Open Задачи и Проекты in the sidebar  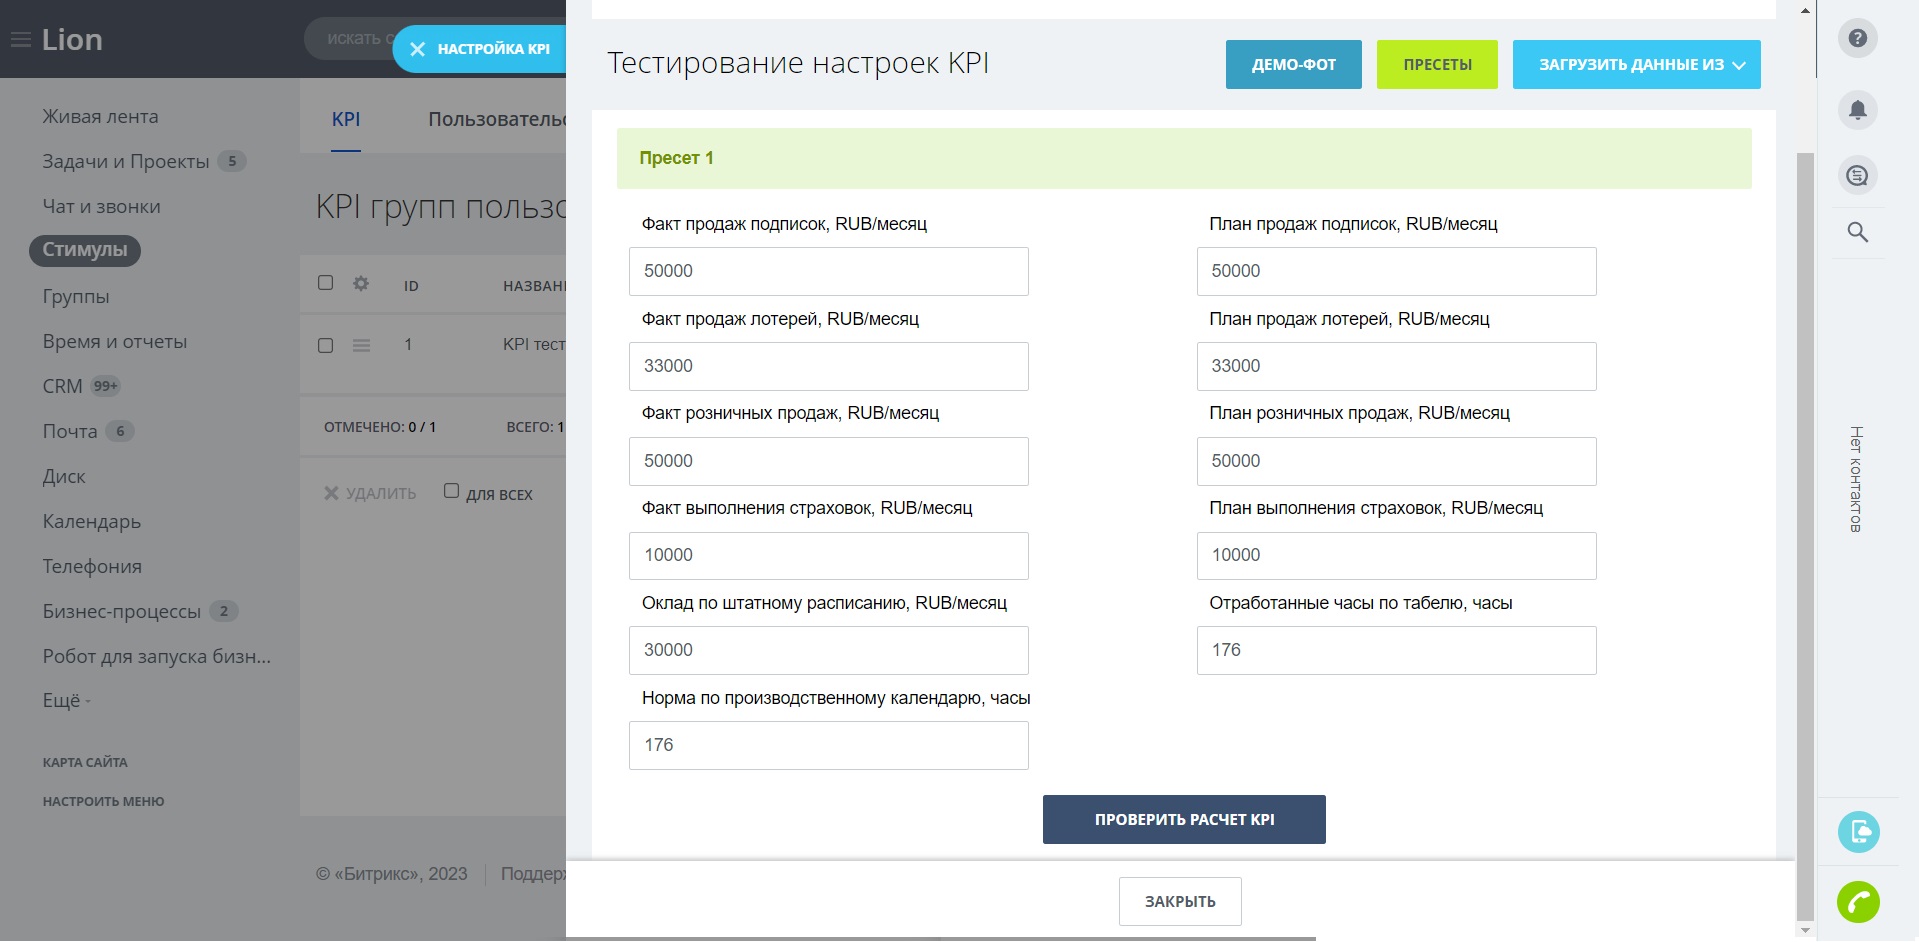[x=126, y=162]
